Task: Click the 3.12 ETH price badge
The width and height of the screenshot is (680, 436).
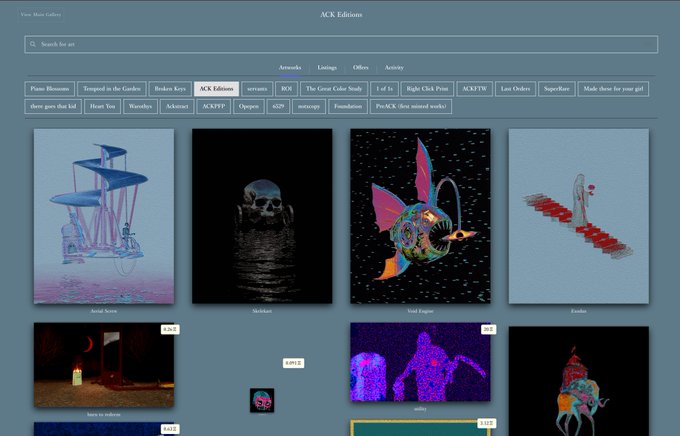Action: coord(487,423)
